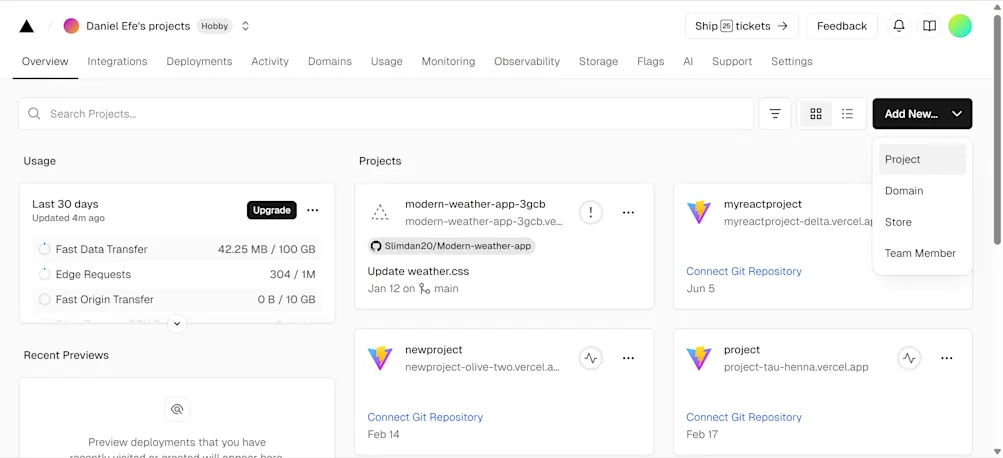Open modern-weather-app-3gcb three-dot menu
The image size is (1003, 458).
coord(628,212)
